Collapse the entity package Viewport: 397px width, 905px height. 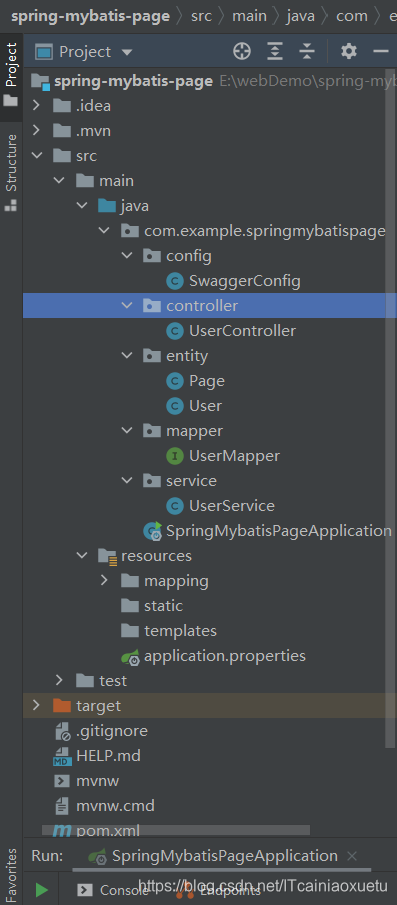pyautogui.click(x=127, y=356)
